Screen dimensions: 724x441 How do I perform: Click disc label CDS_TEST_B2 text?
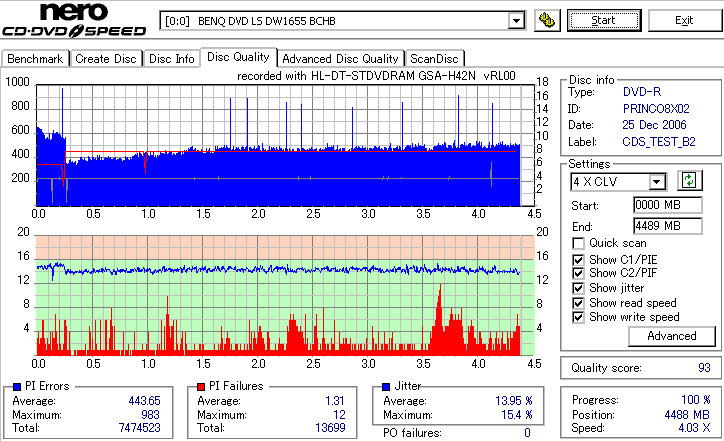tap(659, 142)
